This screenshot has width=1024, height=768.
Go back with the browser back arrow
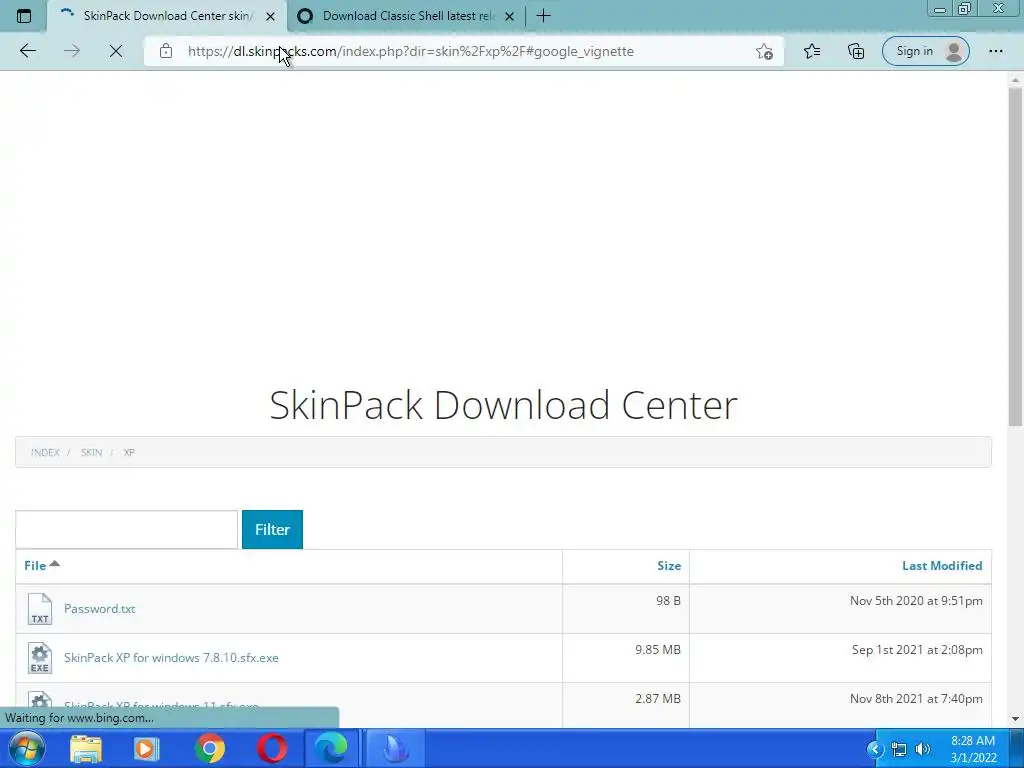point(27,51)
